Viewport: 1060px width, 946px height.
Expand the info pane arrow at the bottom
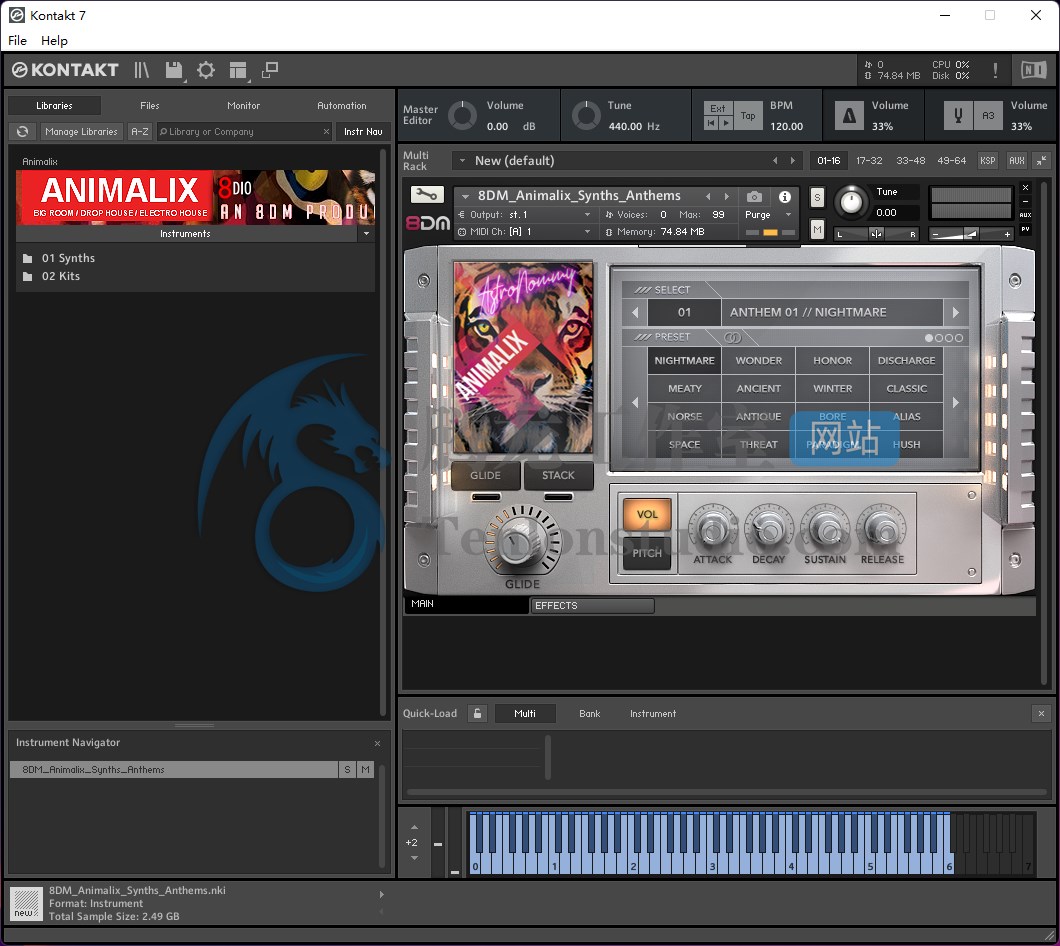tap(381, 895)
